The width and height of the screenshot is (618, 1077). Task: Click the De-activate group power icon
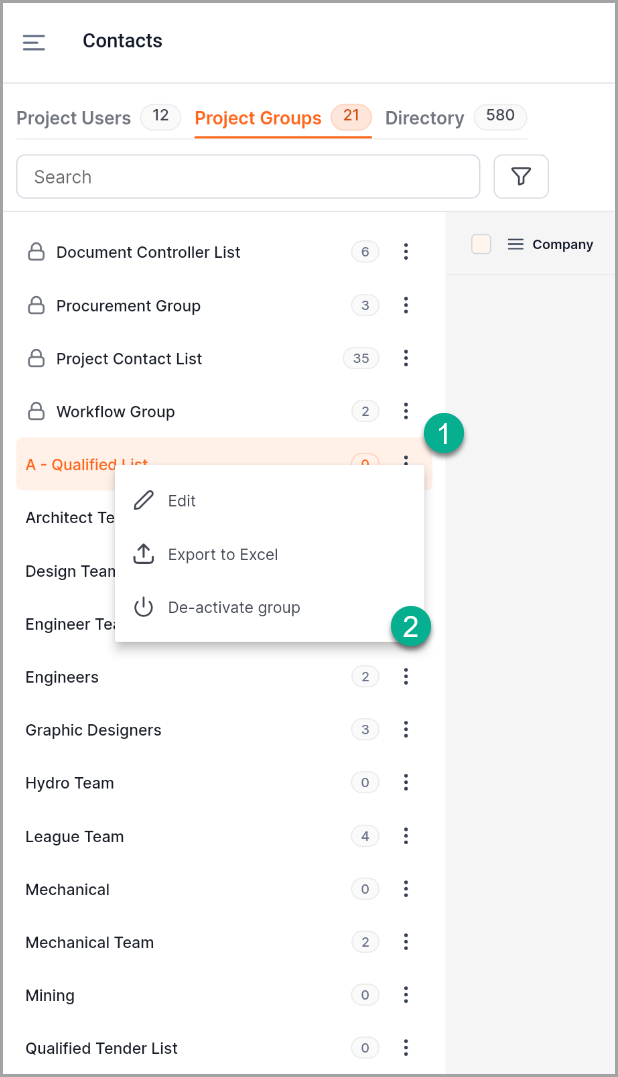tap(144, 607)
